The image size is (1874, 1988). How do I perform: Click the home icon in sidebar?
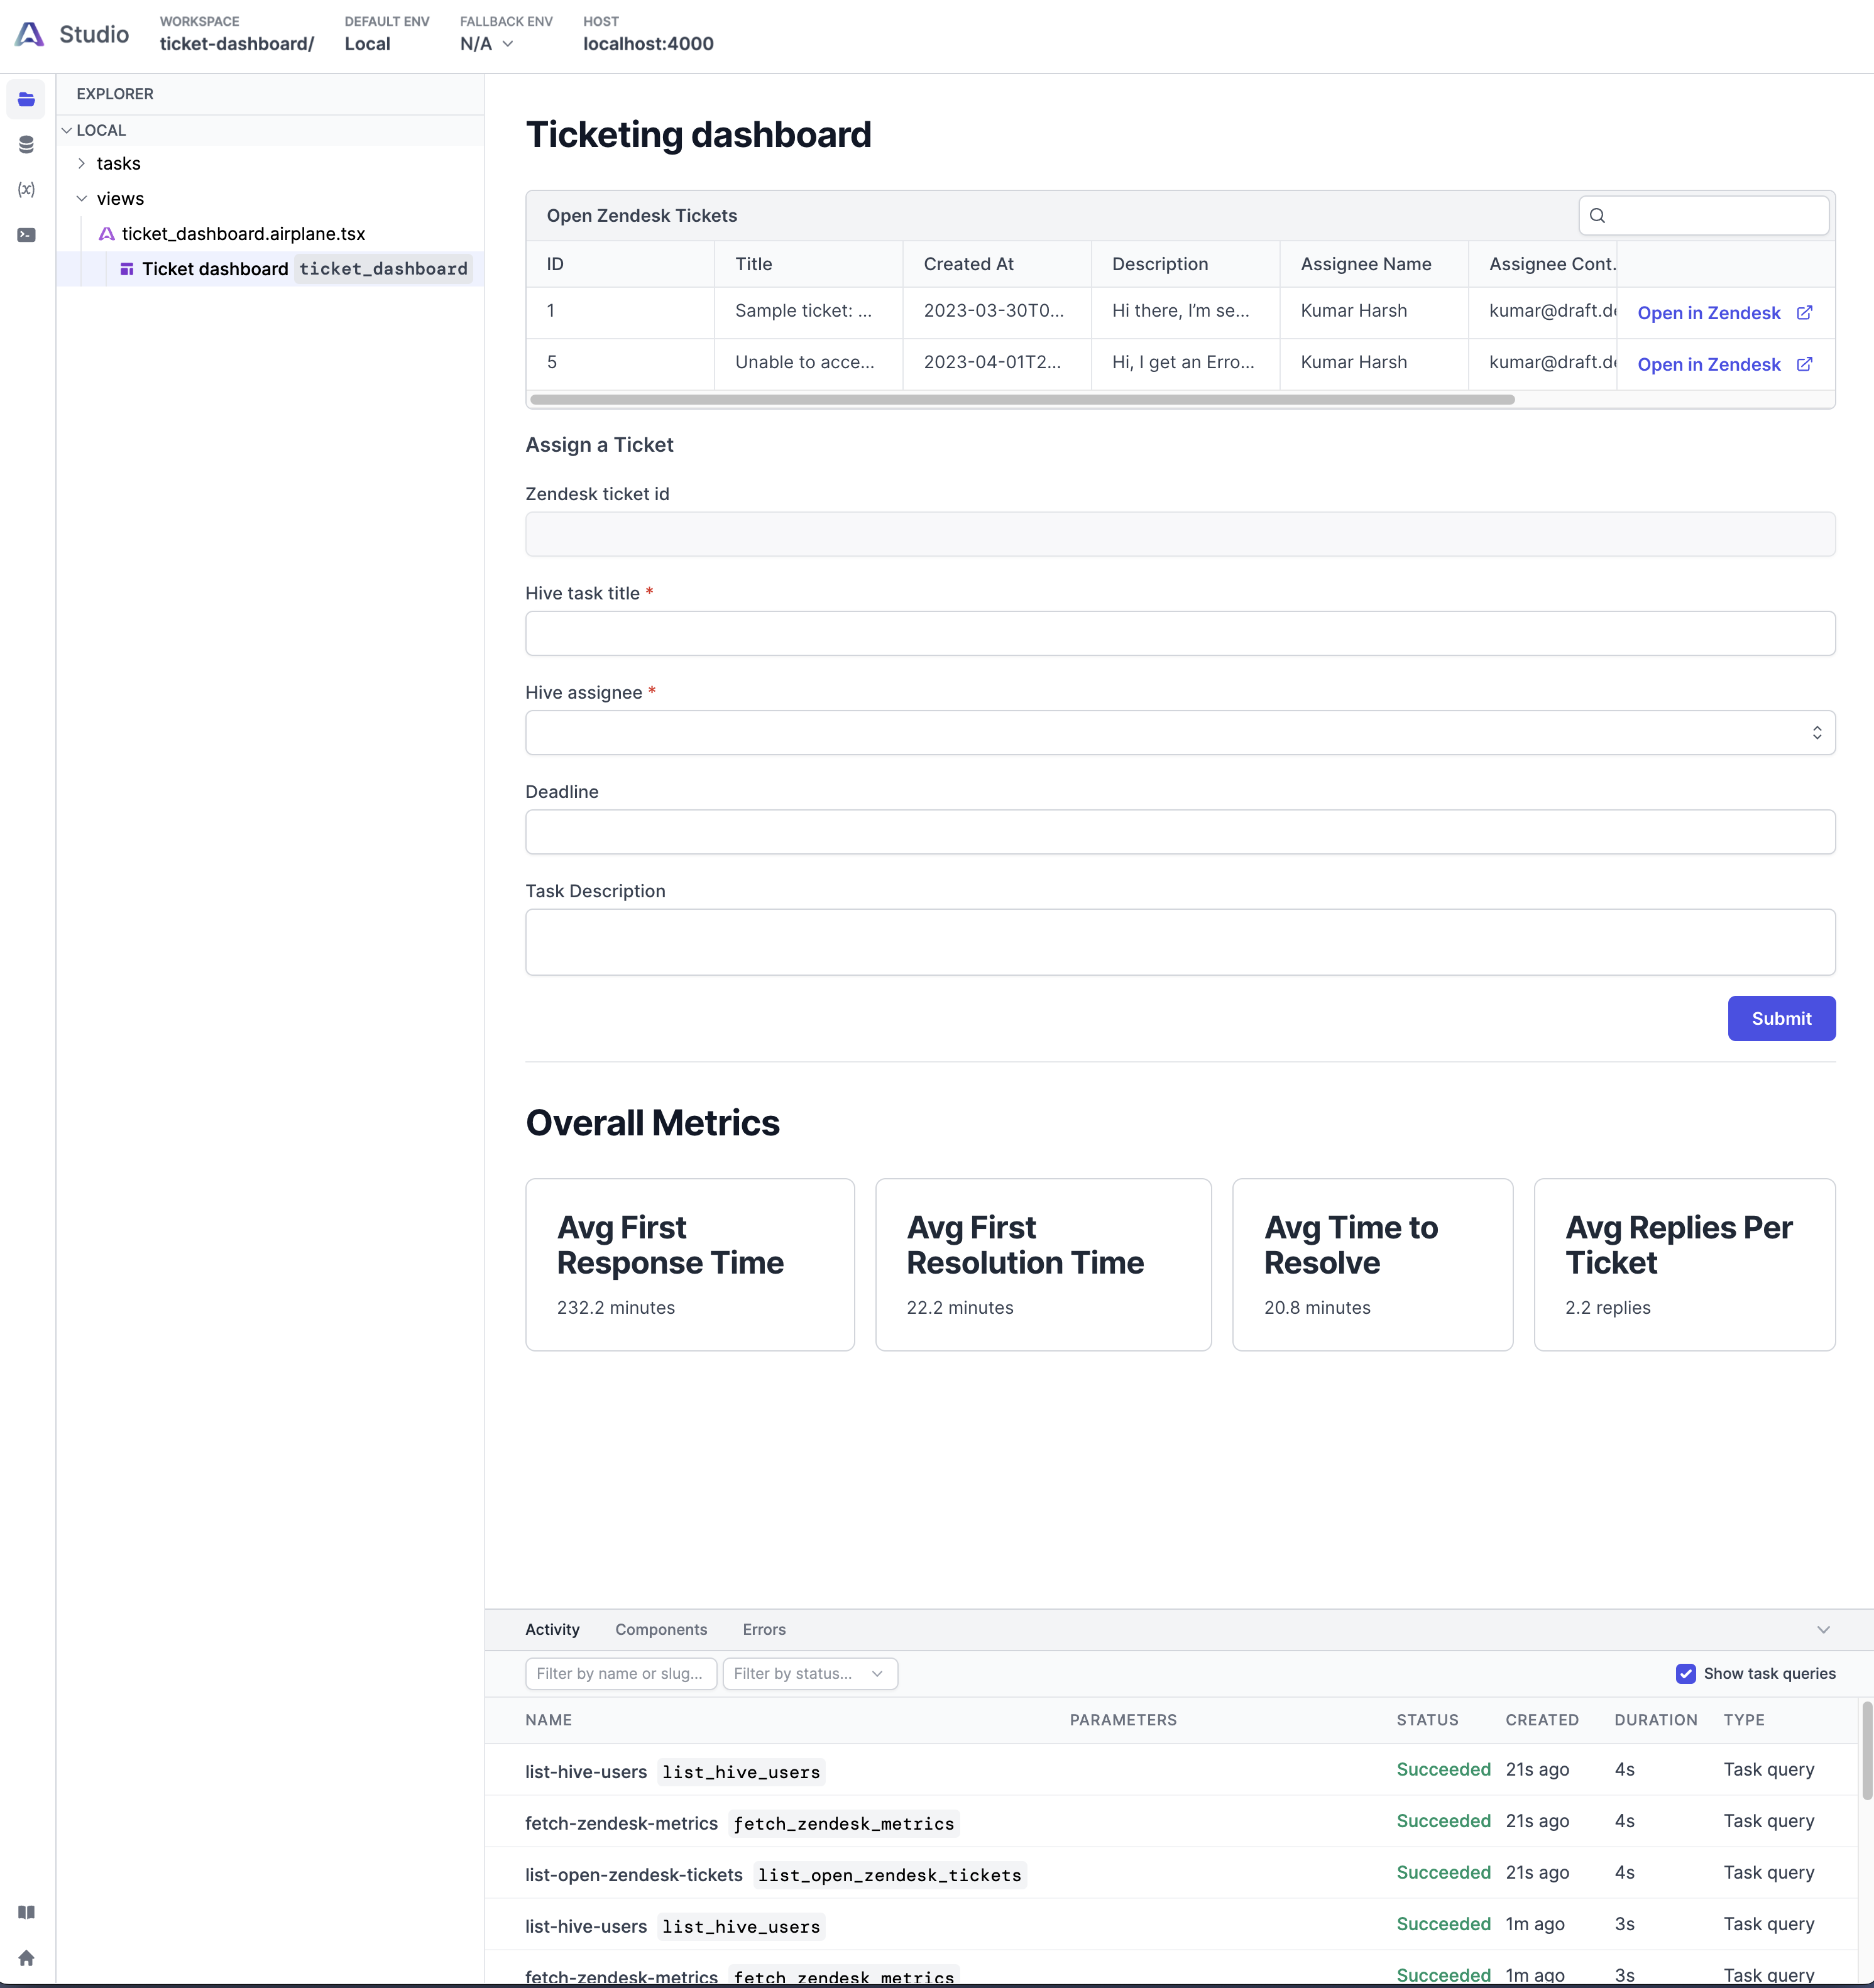tap(26, 1957)
